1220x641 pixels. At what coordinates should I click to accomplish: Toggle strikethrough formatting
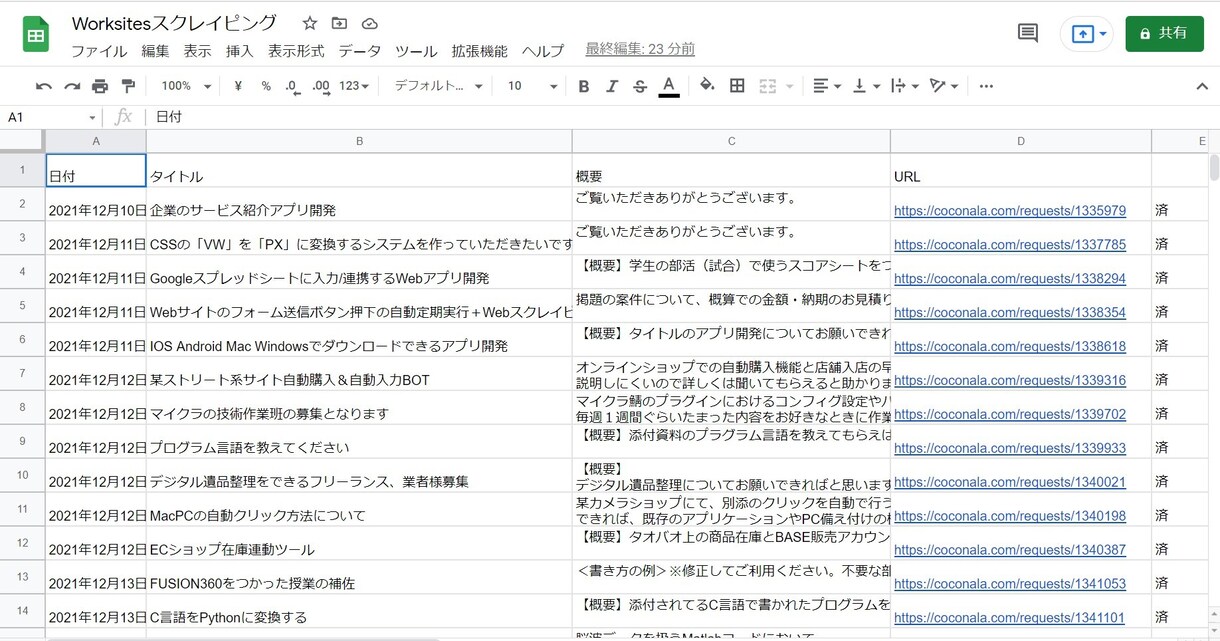pos(640,86)
